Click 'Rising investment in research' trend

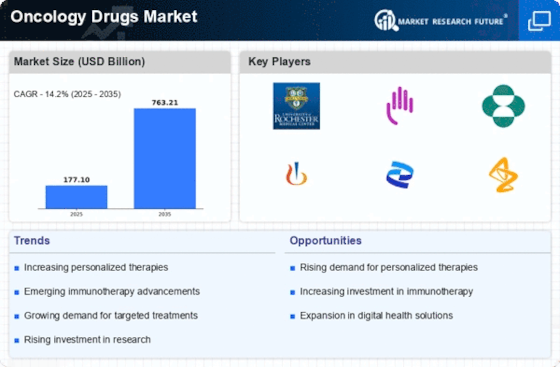(87, 340)
